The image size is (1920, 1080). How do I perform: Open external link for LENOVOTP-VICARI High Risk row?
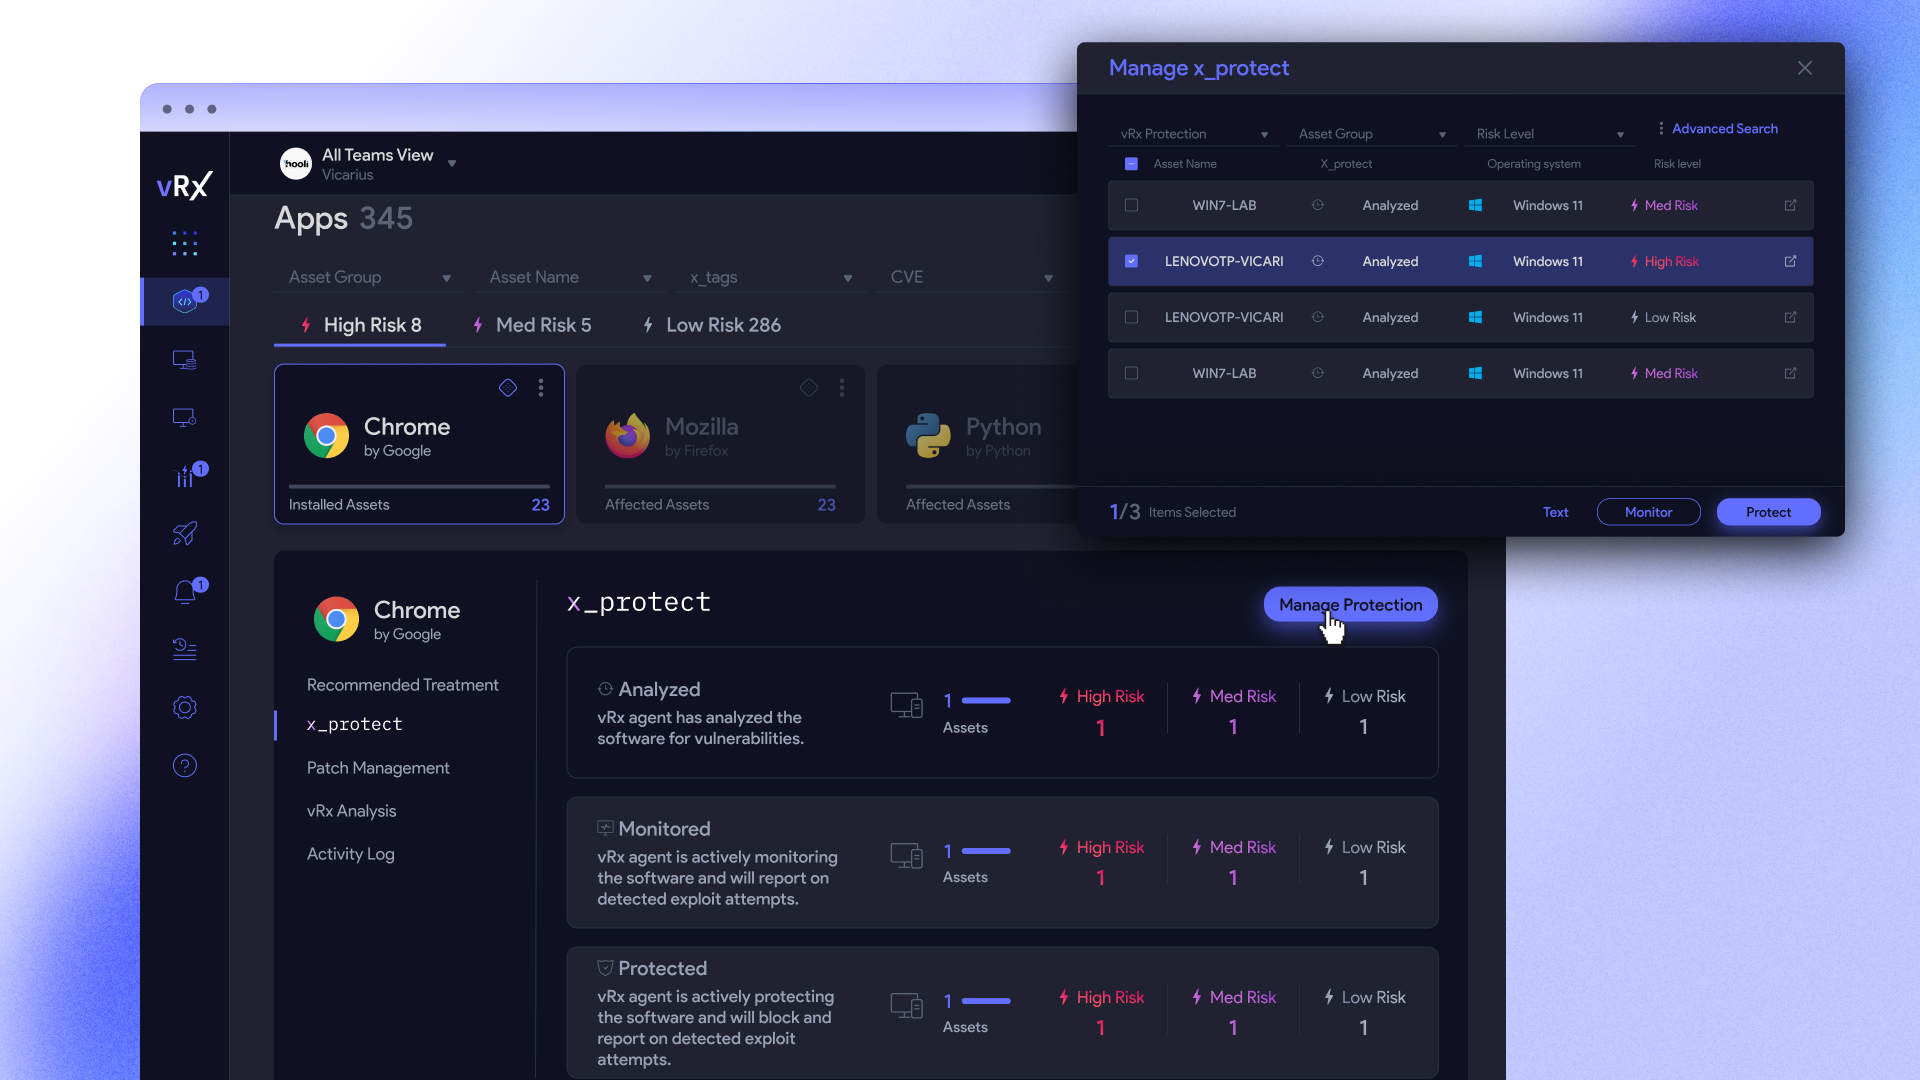(1790, 261)
